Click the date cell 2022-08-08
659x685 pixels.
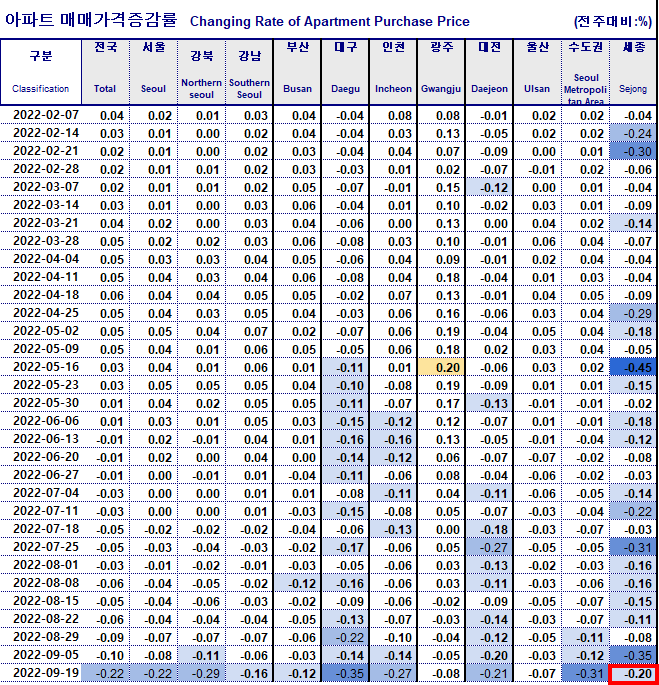pos(41,583)
